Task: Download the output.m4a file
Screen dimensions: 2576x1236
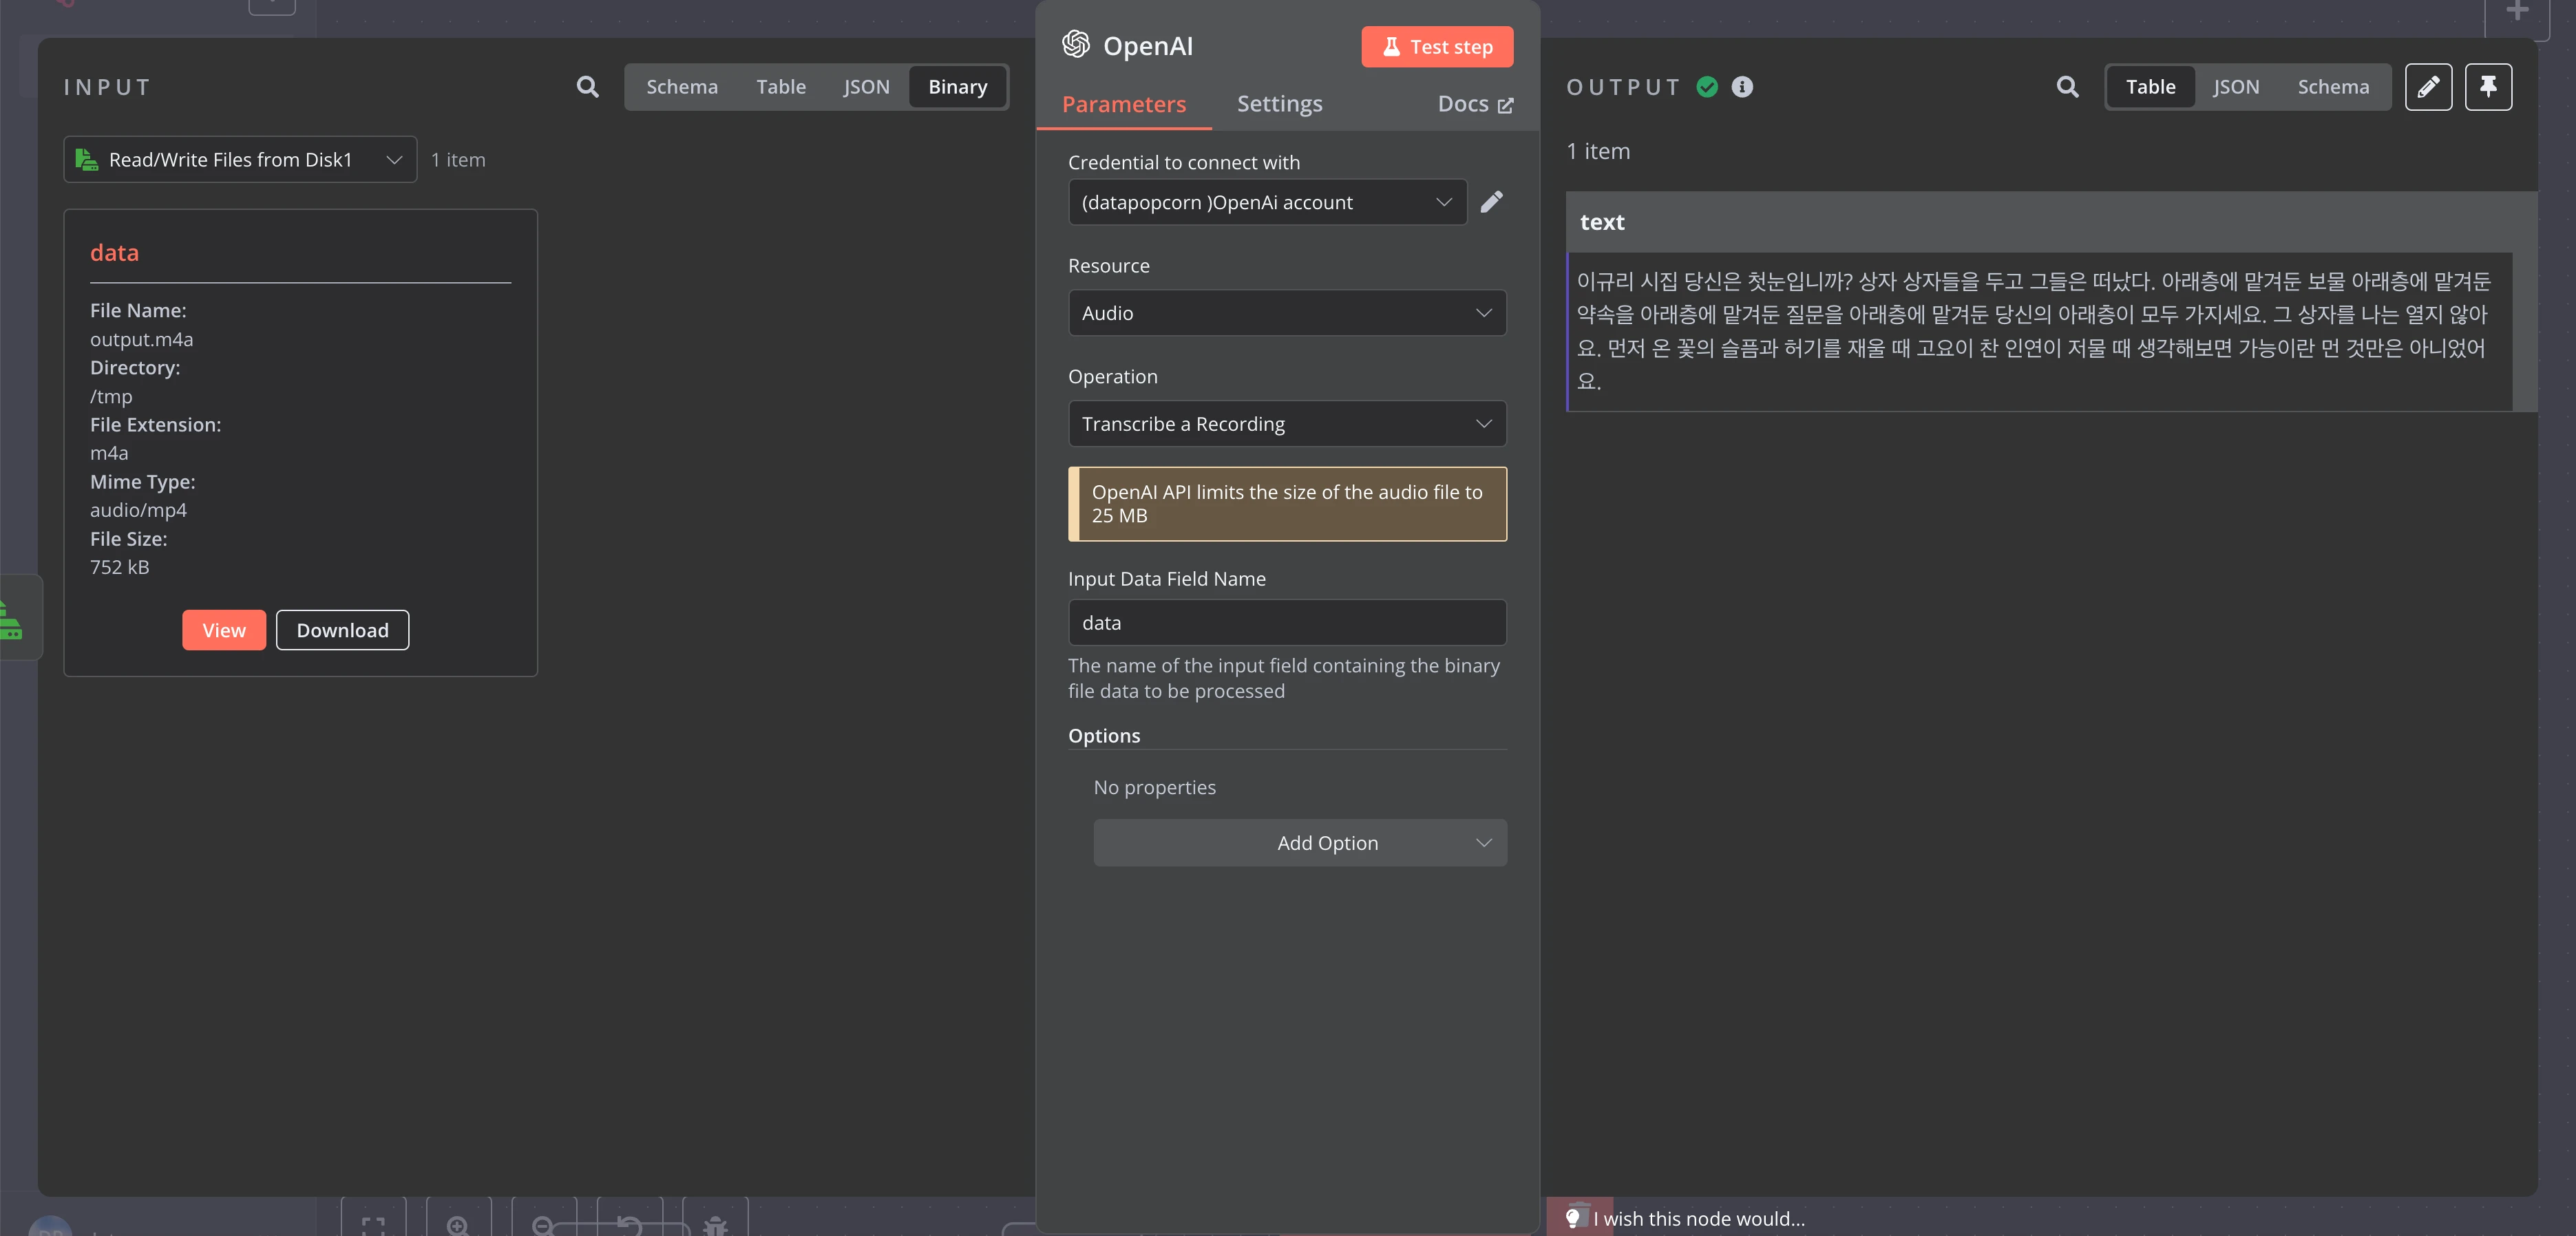Action: 342,630
